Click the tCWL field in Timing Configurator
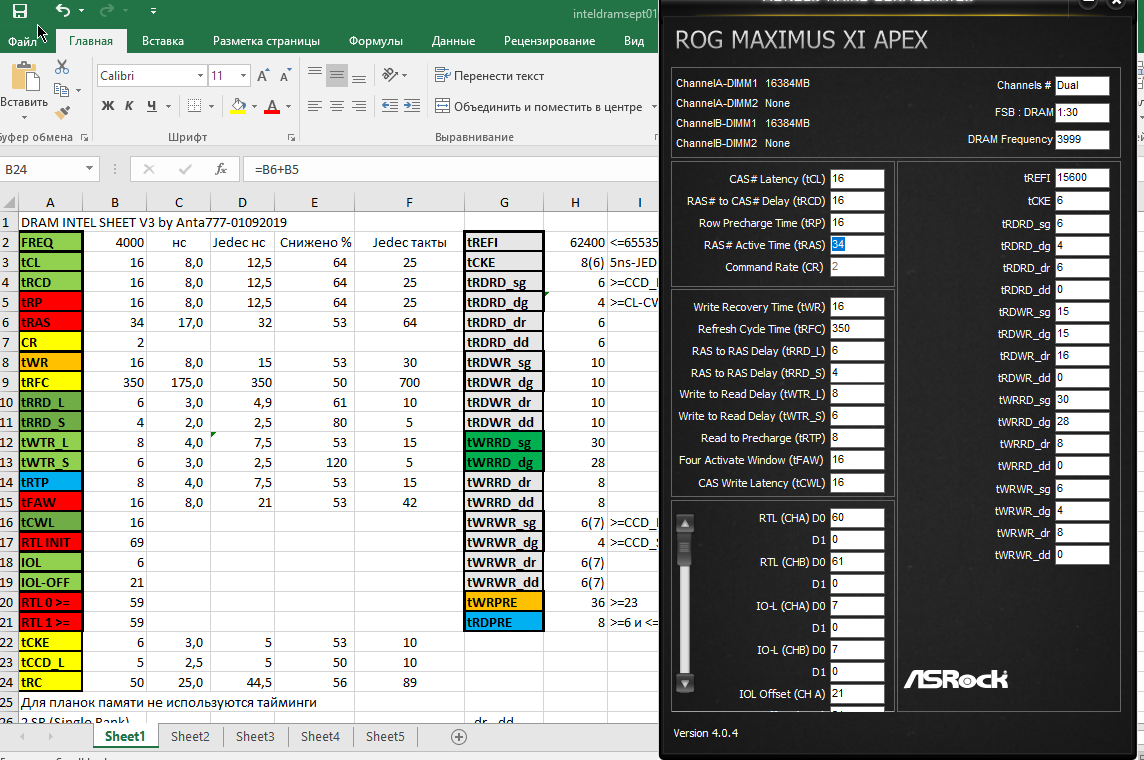 pos(857,483)
